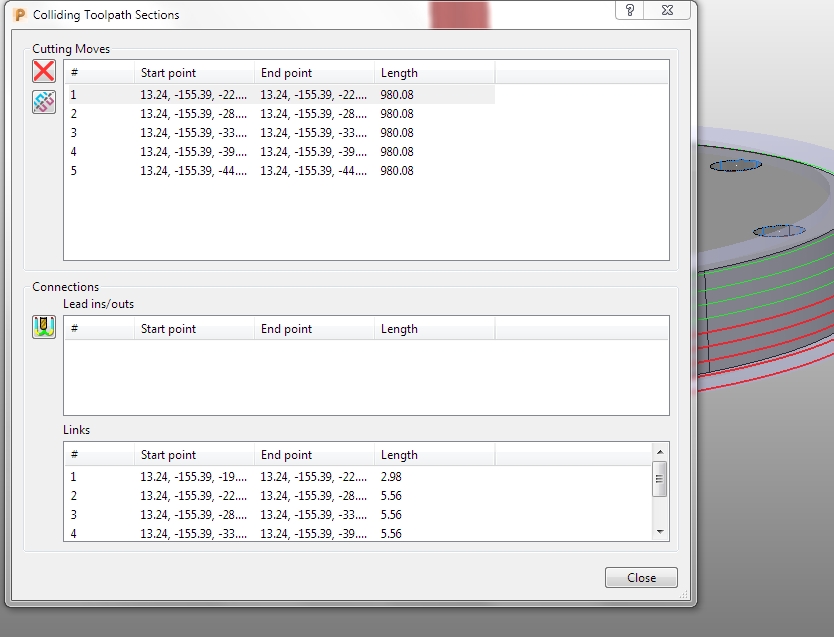Click the End point column header in Cutting Moves

tap(286, 72)
